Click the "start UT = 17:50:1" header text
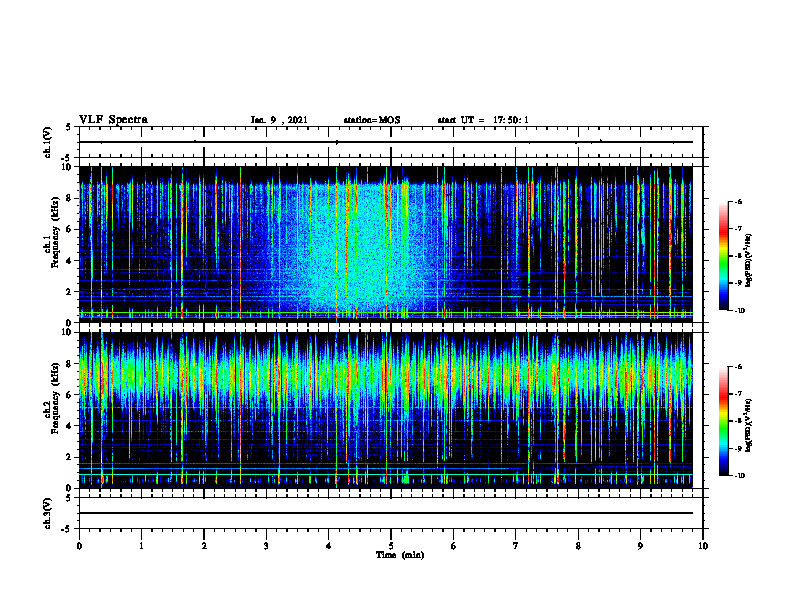The image size is (792, 612). point(483,120)
